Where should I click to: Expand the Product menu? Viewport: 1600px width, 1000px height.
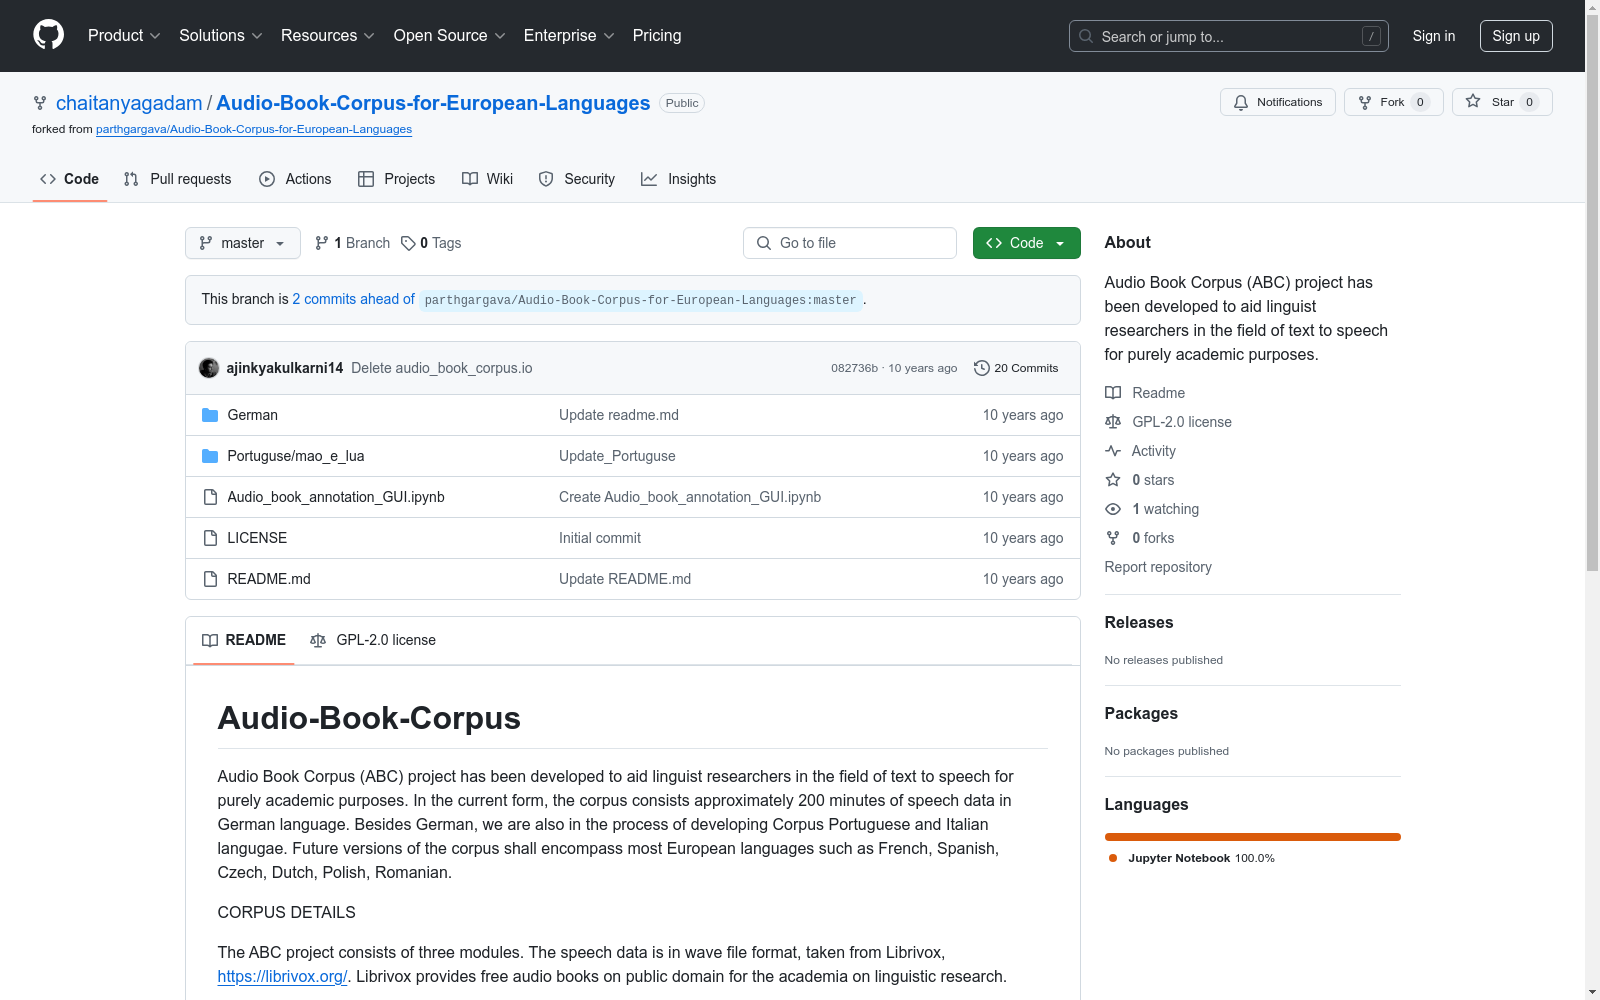click(x=124, y=36)
